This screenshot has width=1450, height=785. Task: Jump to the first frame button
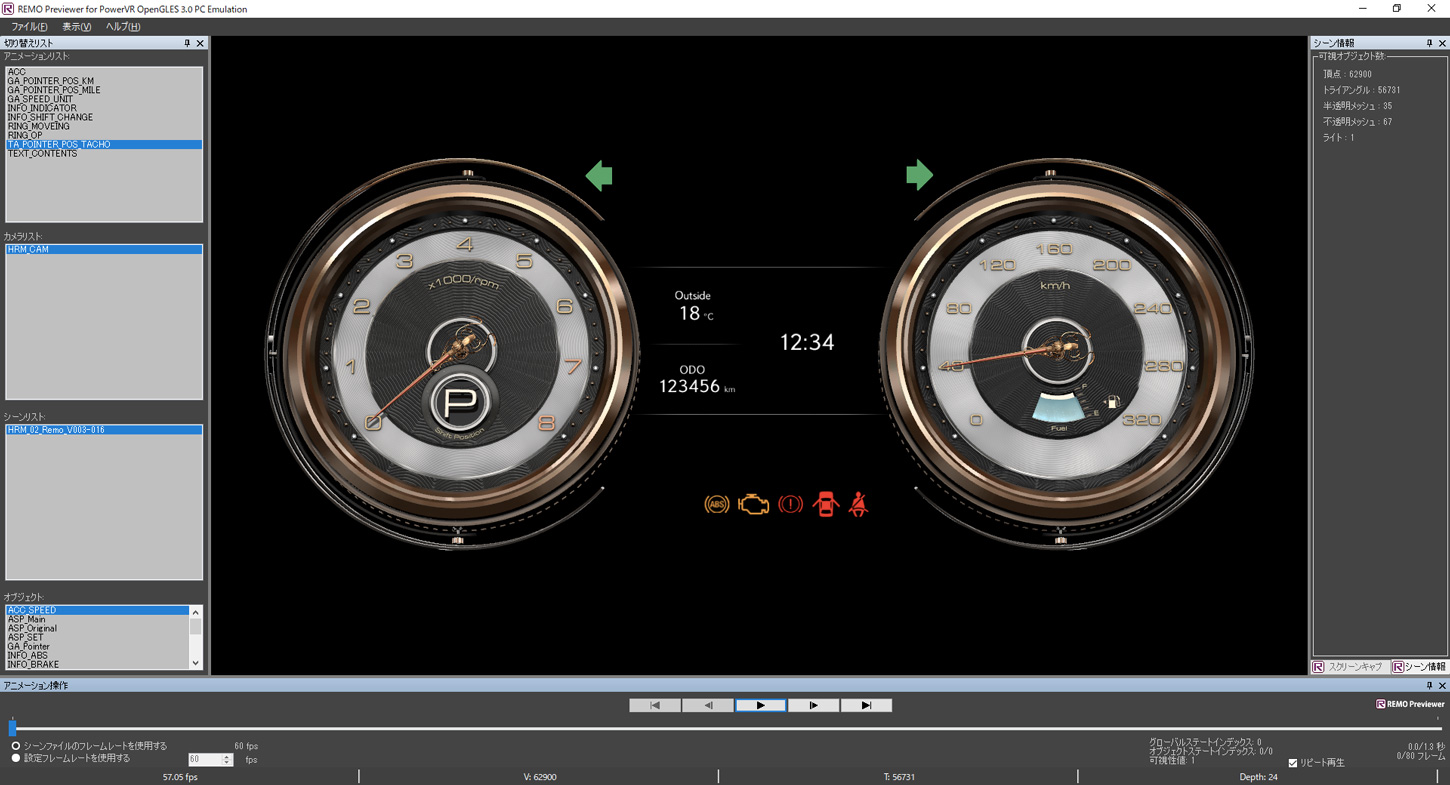(x=655, y=705)
